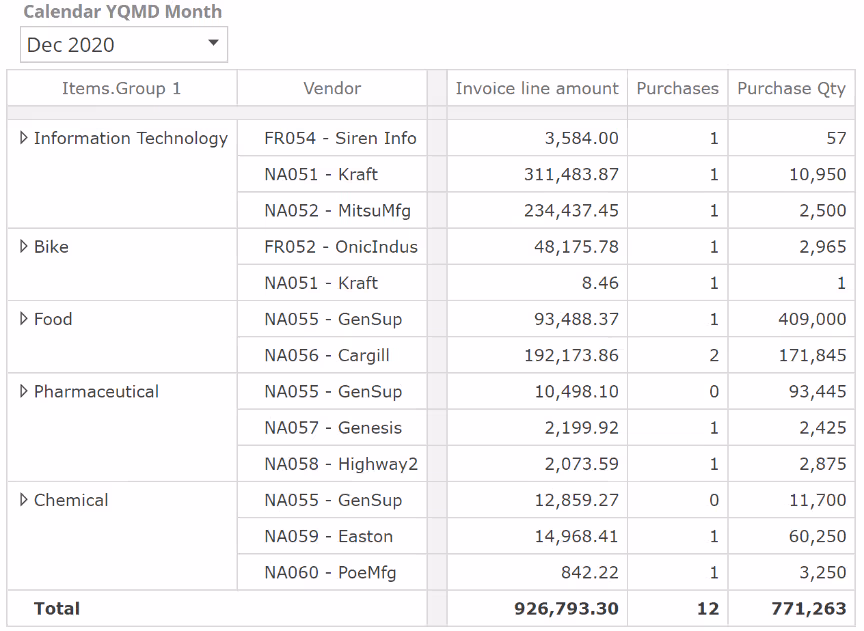Click total invoice amount 926,793.30
Viewport: 864px width, 631px height.
tap(566, 608)
